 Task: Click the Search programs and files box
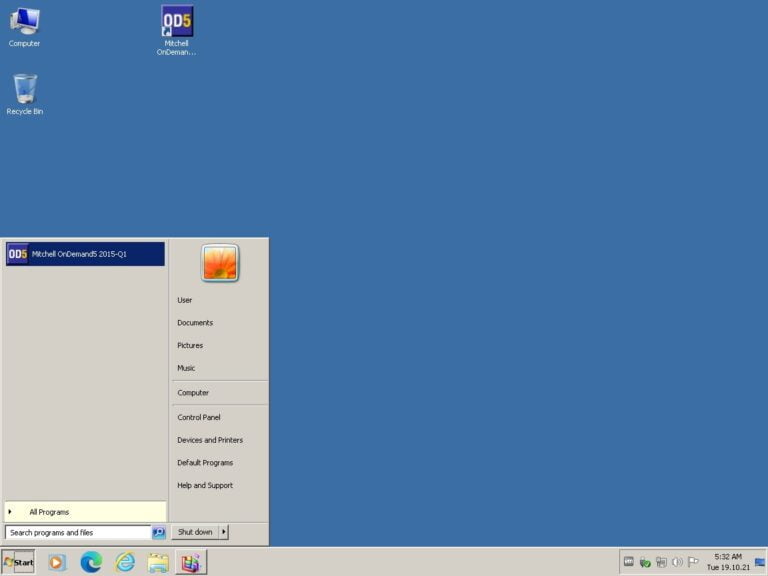[78, 533]
